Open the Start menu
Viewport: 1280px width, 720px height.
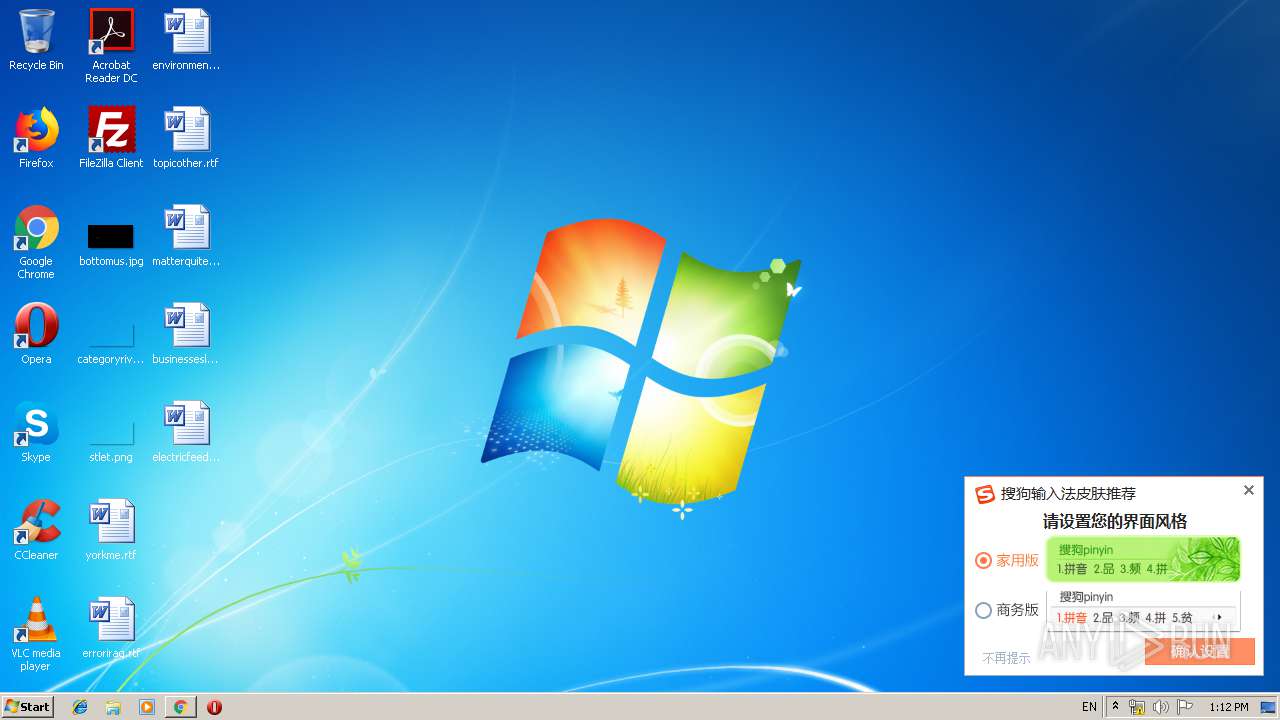tap(28, 707)
